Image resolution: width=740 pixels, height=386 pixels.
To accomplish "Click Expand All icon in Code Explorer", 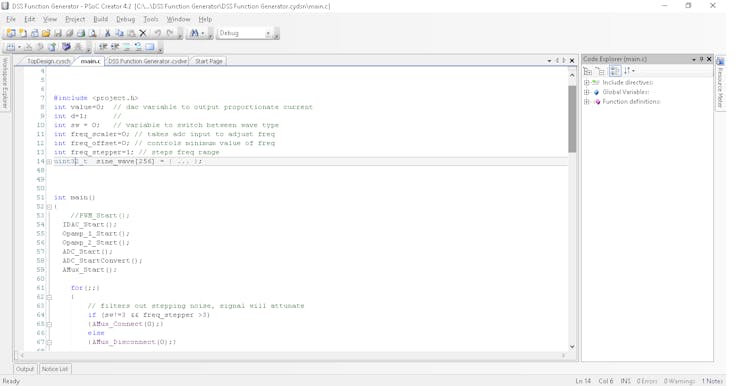I will coord(588,71).
